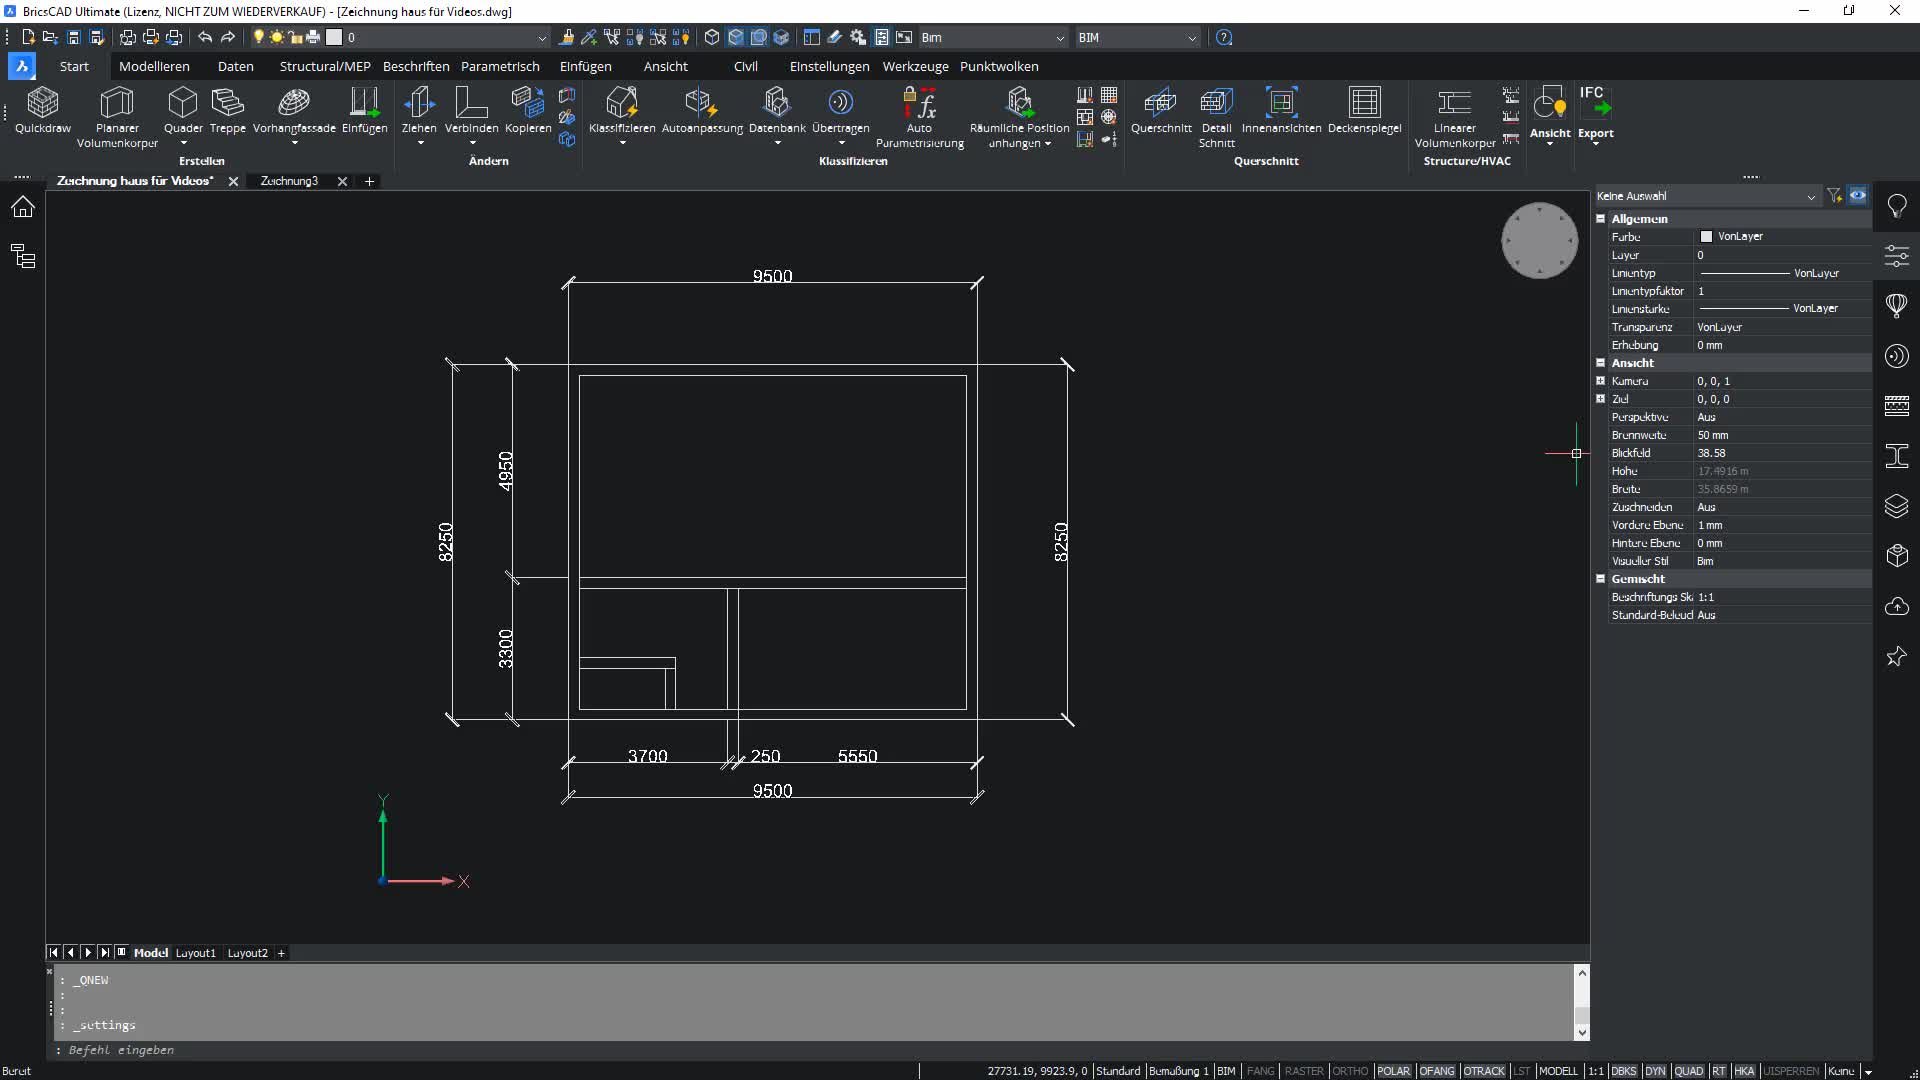
Task: Open the layer dropdown showing 0
Action: [447, 37]
